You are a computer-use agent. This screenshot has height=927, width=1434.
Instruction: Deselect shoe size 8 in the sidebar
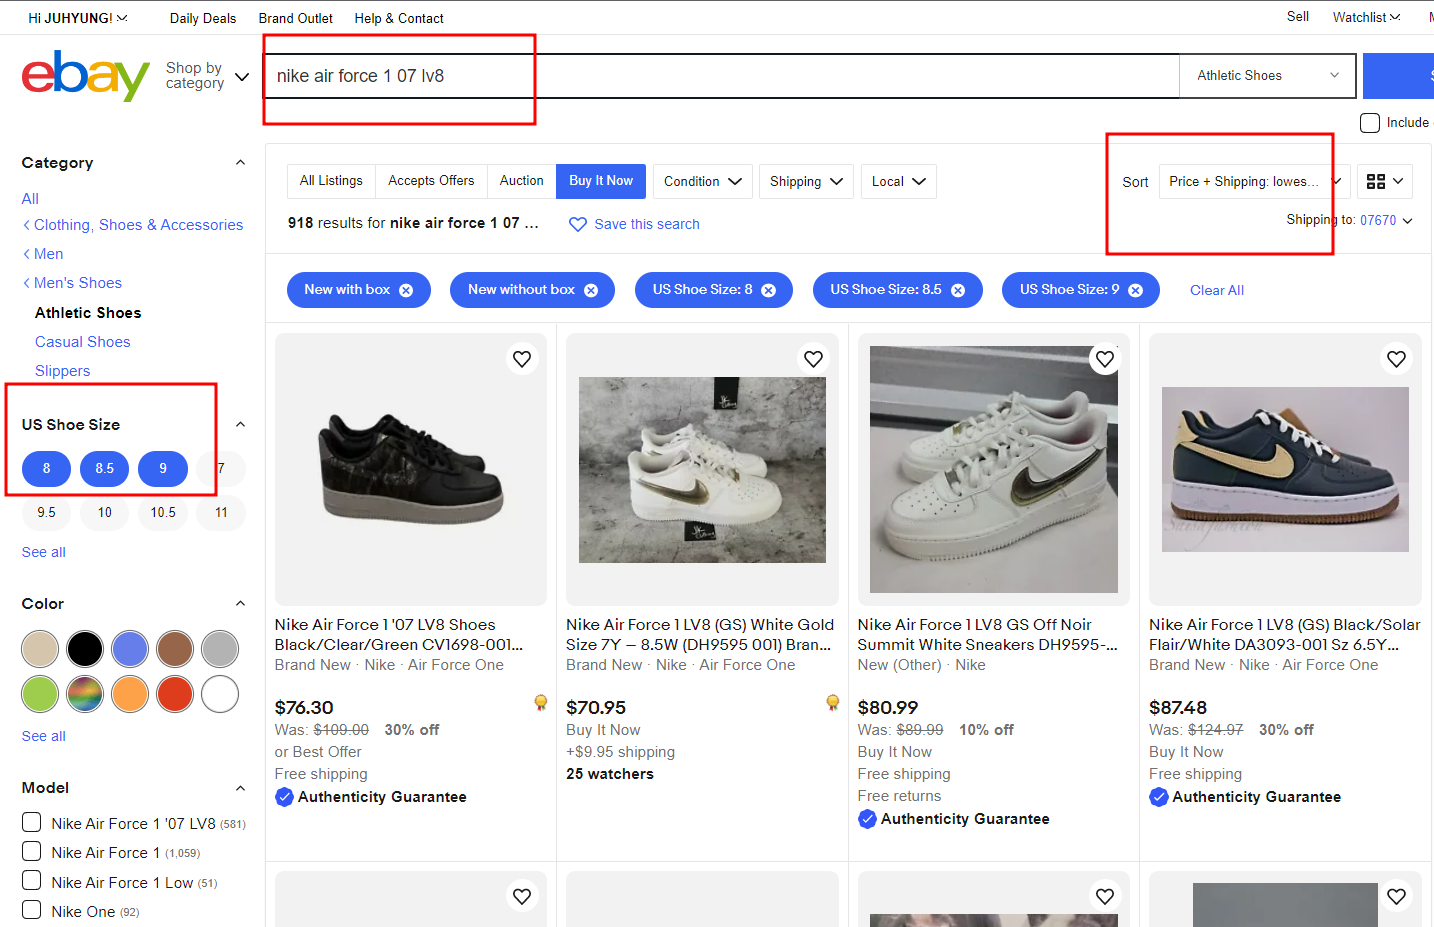(46, 468)
